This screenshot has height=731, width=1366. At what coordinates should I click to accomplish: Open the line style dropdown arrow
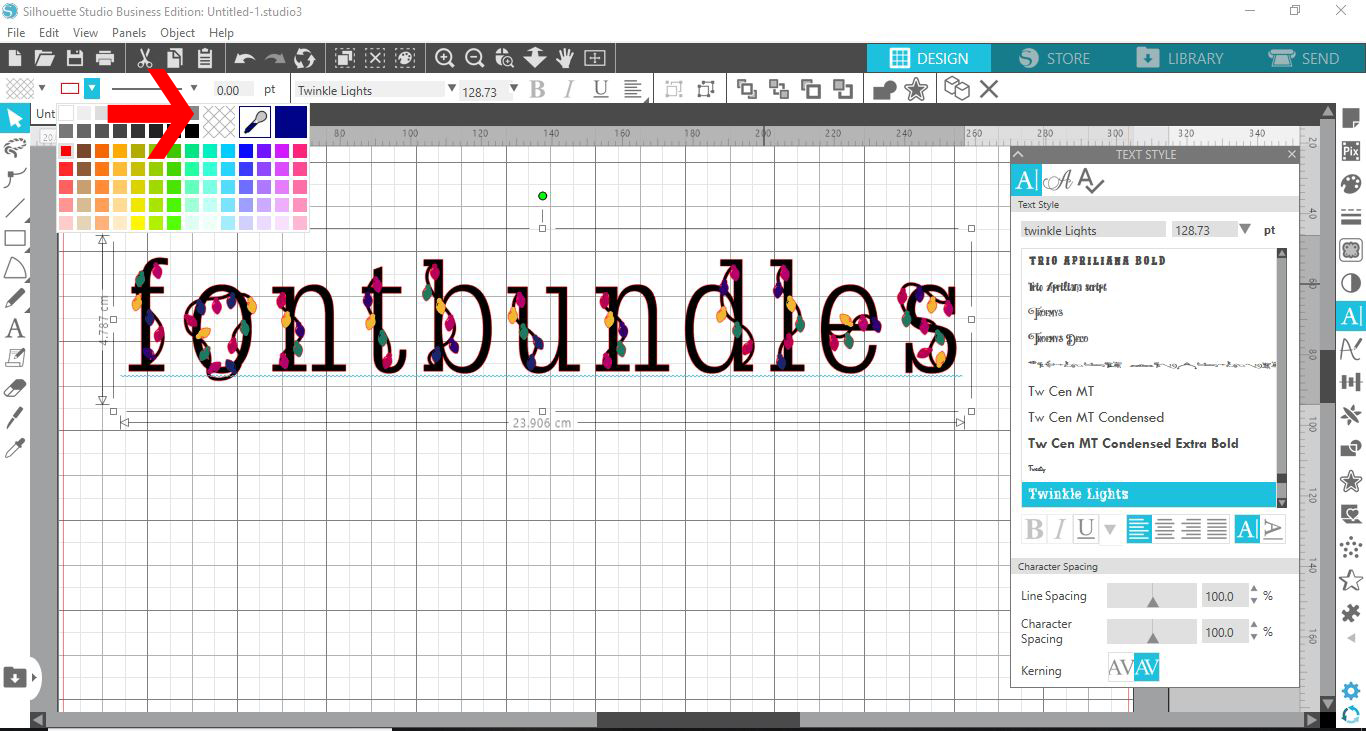(x=194, y=88)
